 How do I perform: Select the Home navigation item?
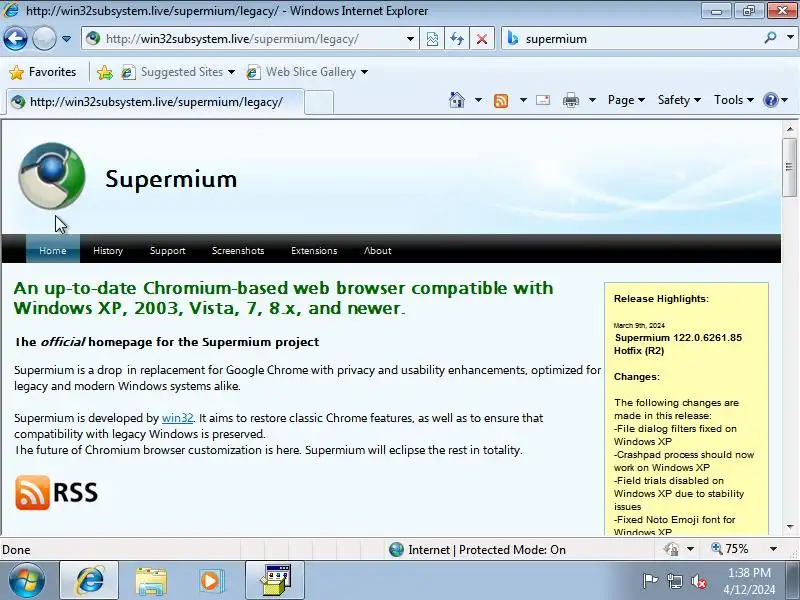(x=53, y=251)
